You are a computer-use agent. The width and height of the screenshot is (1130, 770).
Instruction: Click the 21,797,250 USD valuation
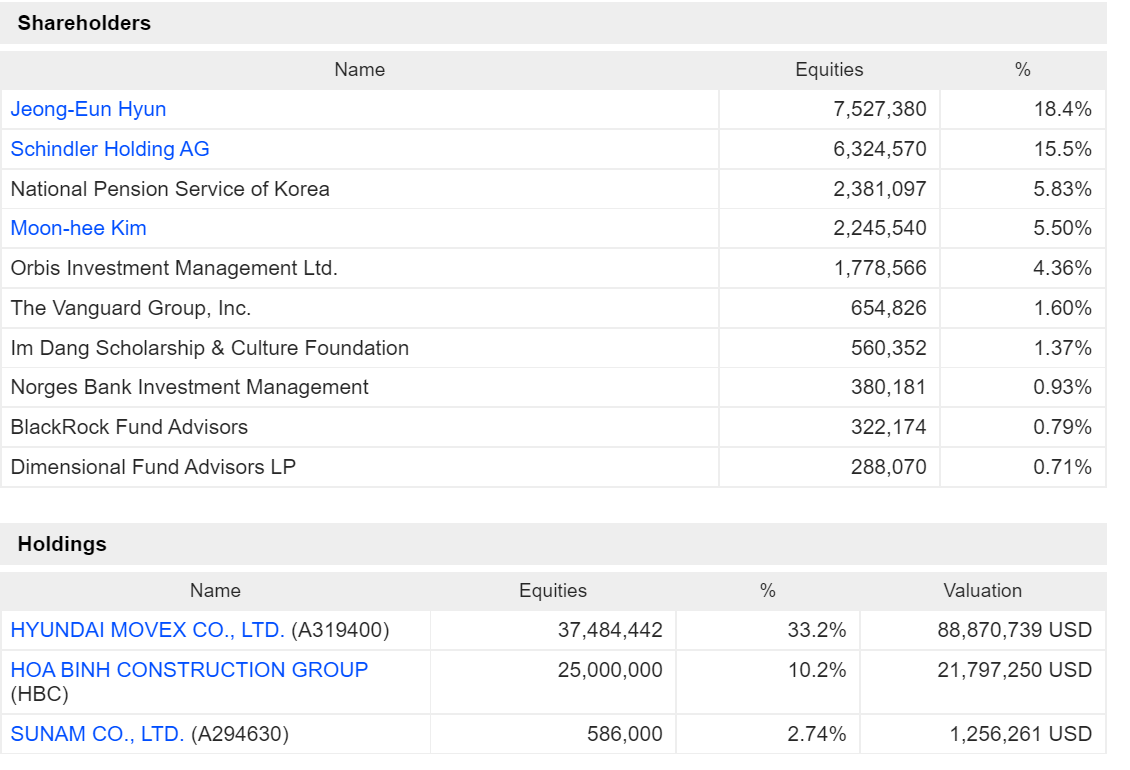(x=1015, y=670)
